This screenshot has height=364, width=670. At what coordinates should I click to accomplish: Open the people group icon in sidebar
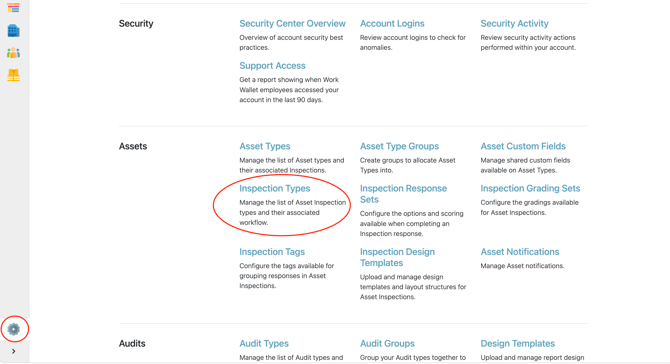click(13, 53)
